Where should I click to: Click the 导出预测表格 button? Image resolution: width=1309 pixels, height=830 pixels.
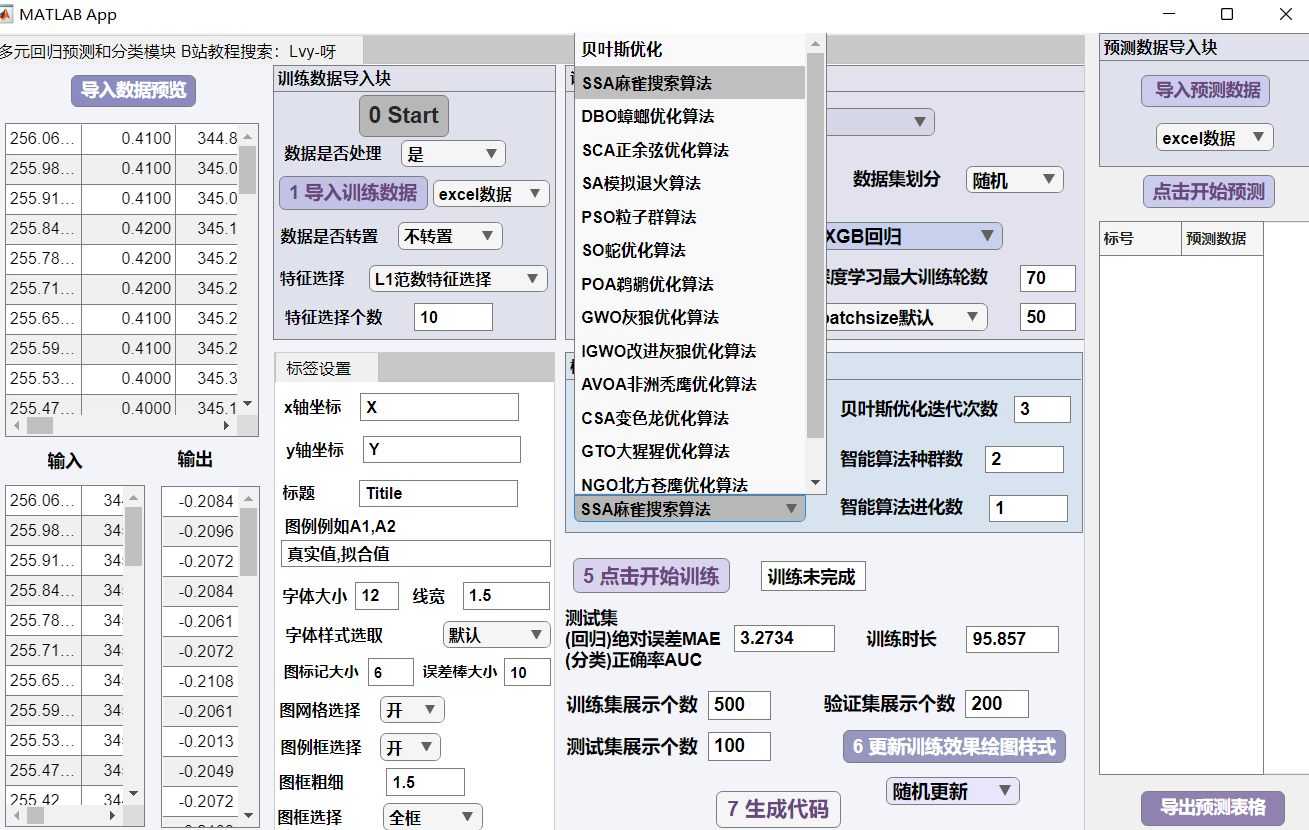[x=1212, y=808]
